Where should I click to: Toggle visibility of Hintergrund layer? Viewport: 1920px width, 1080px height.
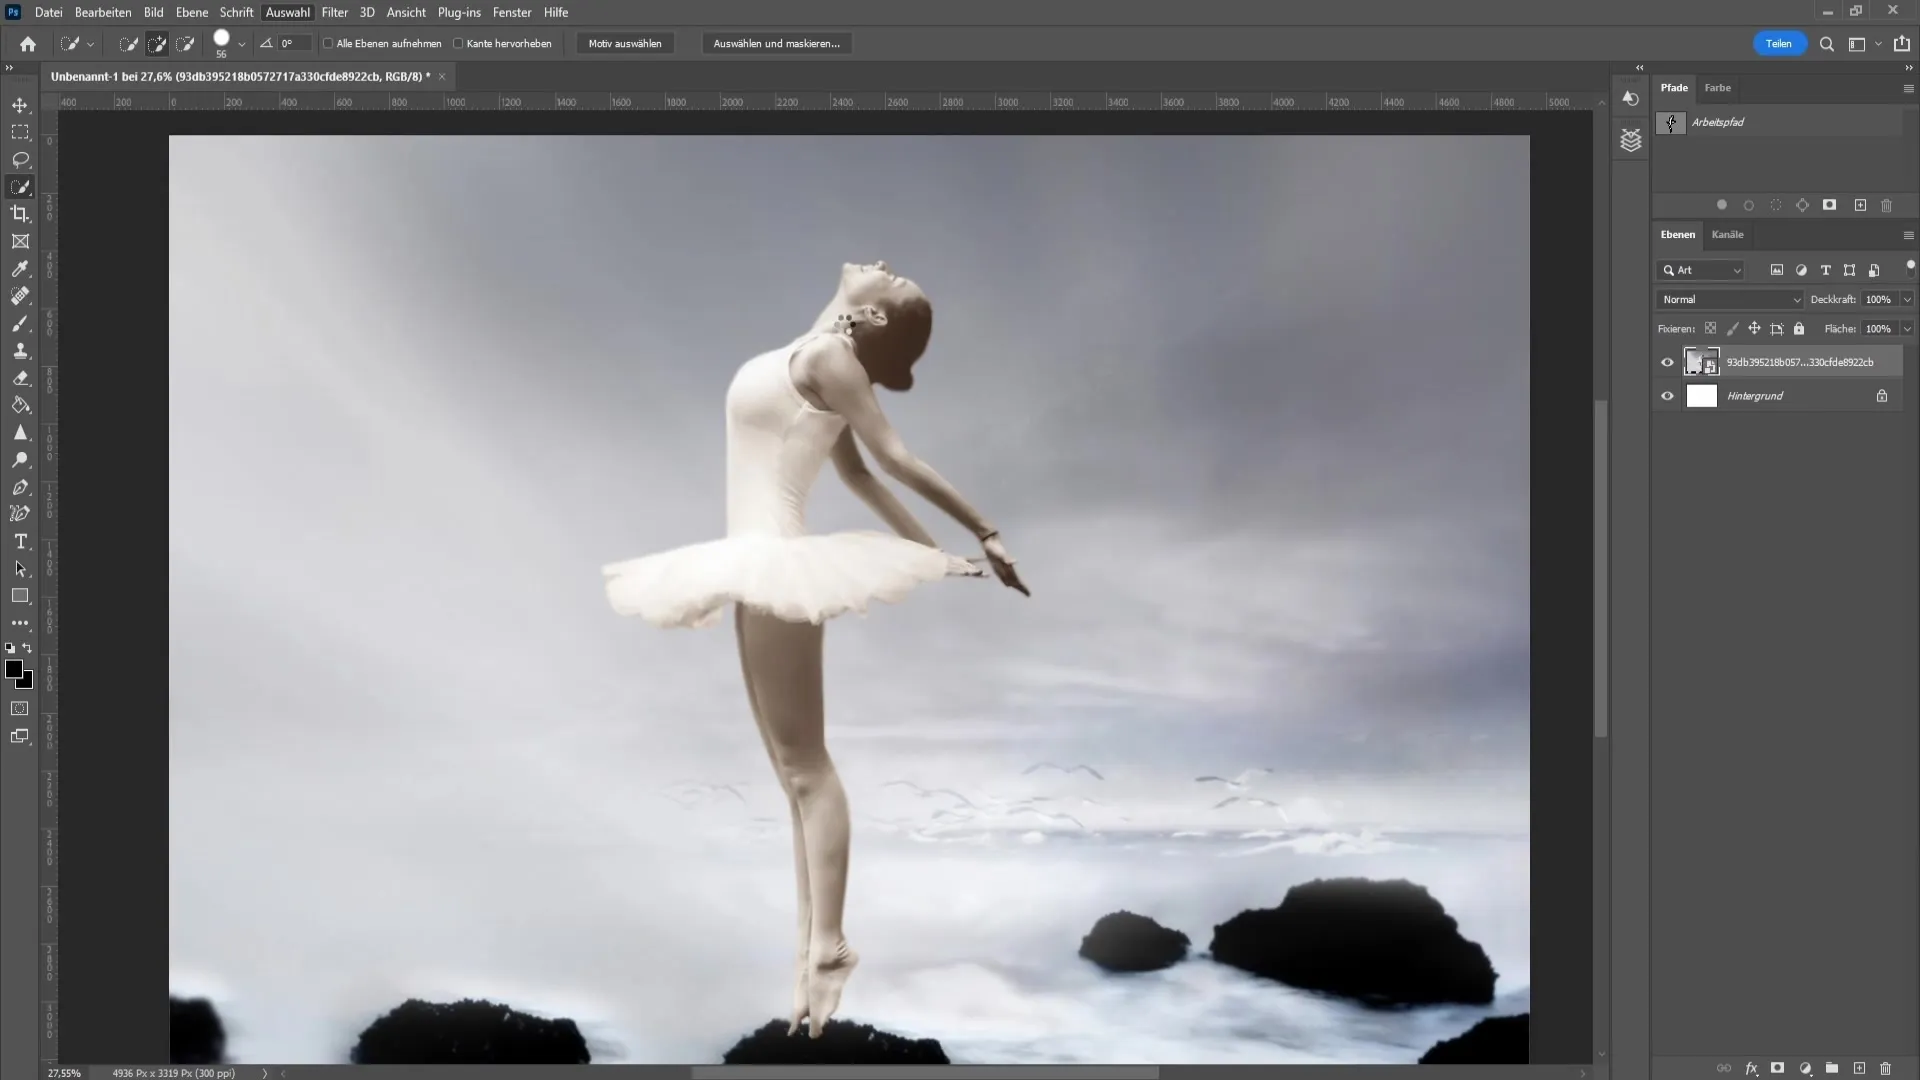click(1667, 396)
